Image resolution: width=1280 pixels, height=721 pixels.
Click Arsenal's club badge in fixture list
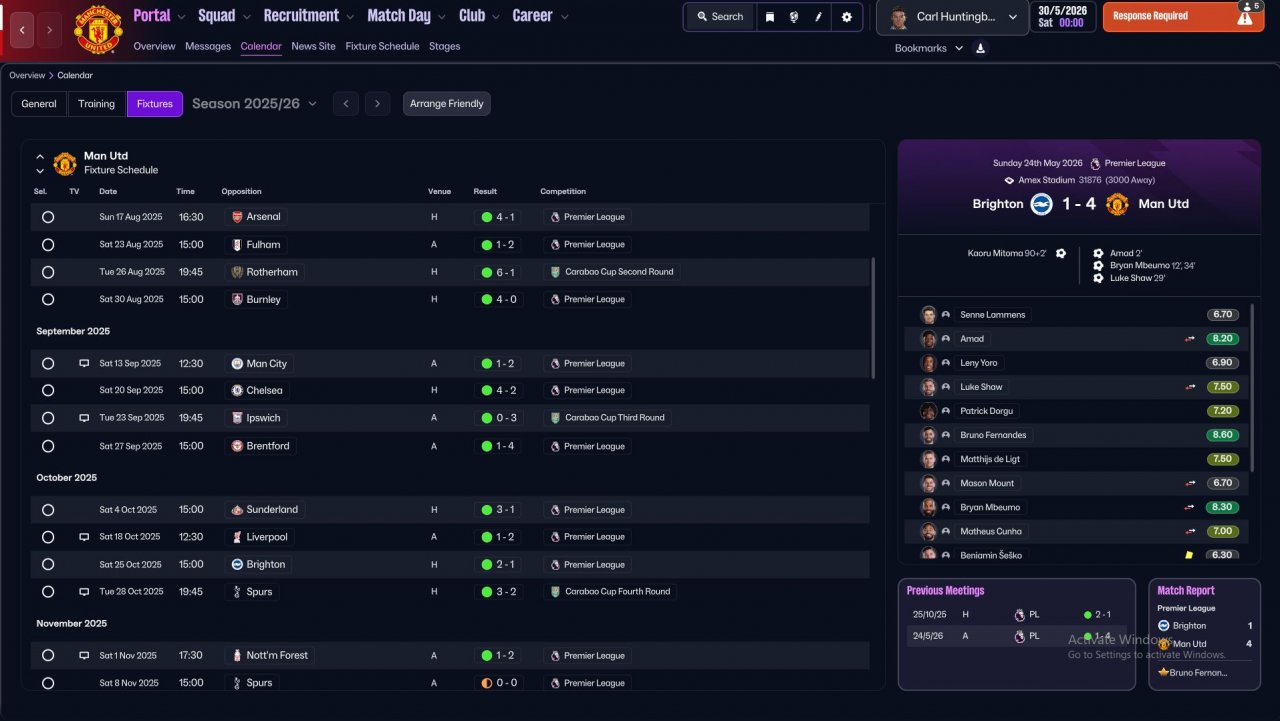(x=237, y=217)
